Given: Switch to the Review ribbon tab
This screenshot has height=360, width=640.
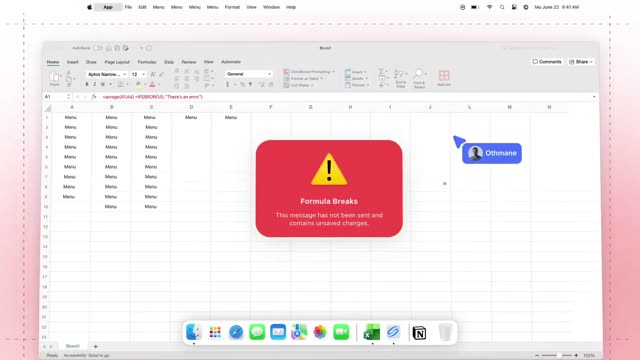Looking at the screenshot, I should click(189, 62).
